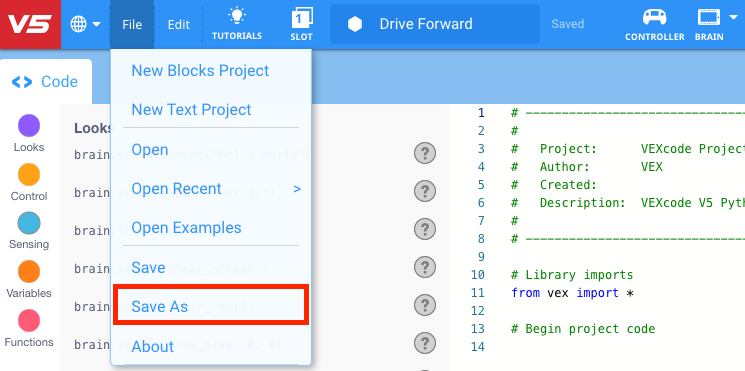The width and height of the screenshot is (745, 371).
Task: Open the Edit menu
Action: coord(179,24)
